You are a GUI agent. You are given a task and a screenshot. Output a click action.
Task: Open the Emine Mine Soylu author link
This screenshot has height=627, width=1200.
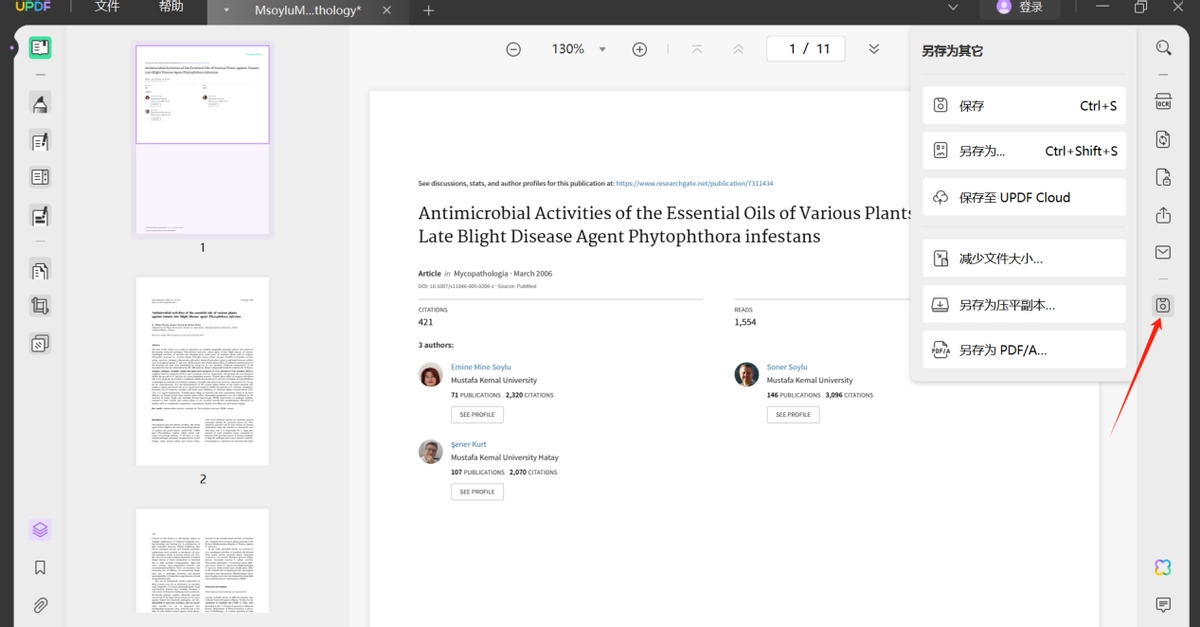(480, 367)
